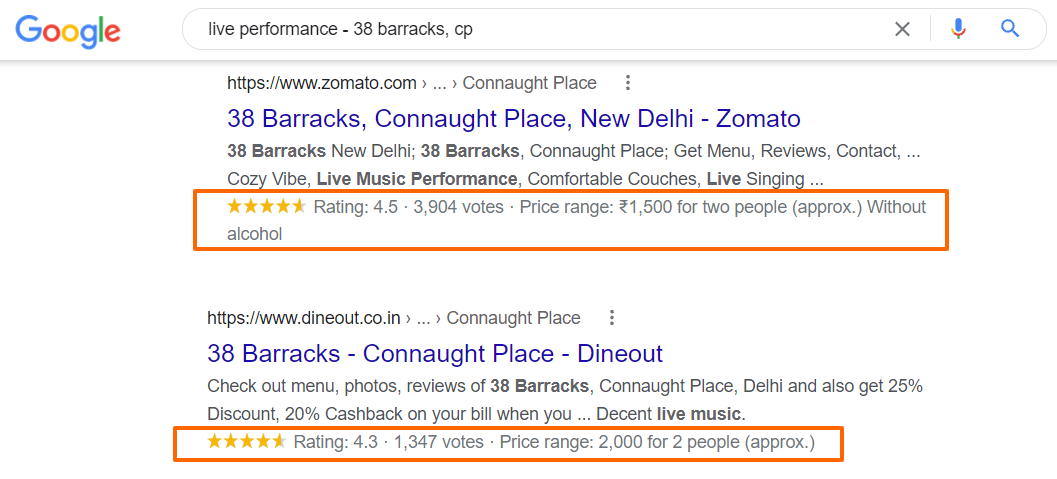1057x479 pixels.
Task: Open three-dot menu for Dineout result
Action: 611,317
